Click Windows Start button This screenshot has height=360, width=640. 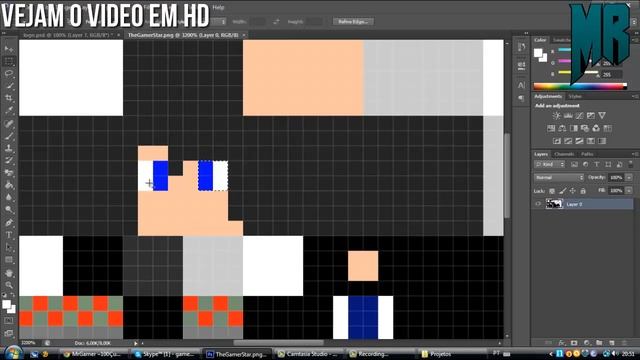click(13, 353)
